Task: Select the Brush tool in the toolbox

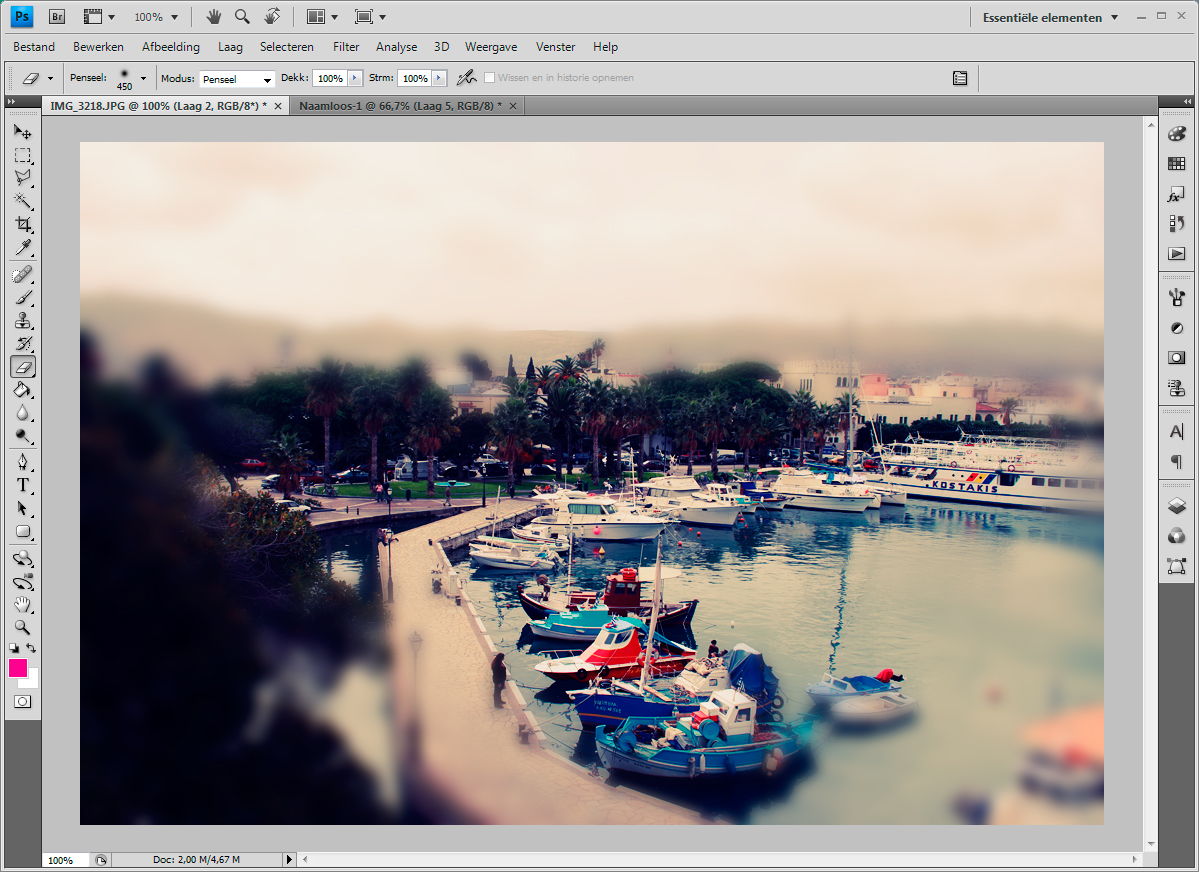Action: (x=23, y=298)
